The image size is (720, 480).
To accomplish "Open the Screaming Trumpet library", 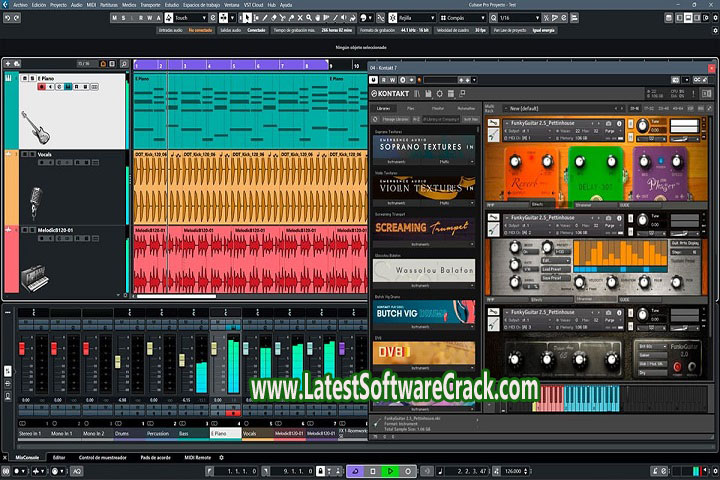I will [423, 227].
